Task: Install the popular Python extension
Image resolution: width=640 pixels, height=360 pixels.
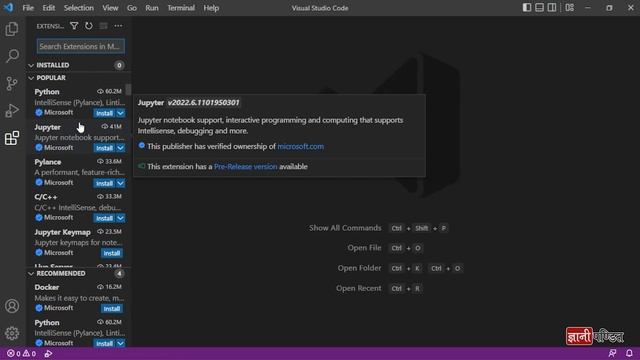Action: coord(104,113)
